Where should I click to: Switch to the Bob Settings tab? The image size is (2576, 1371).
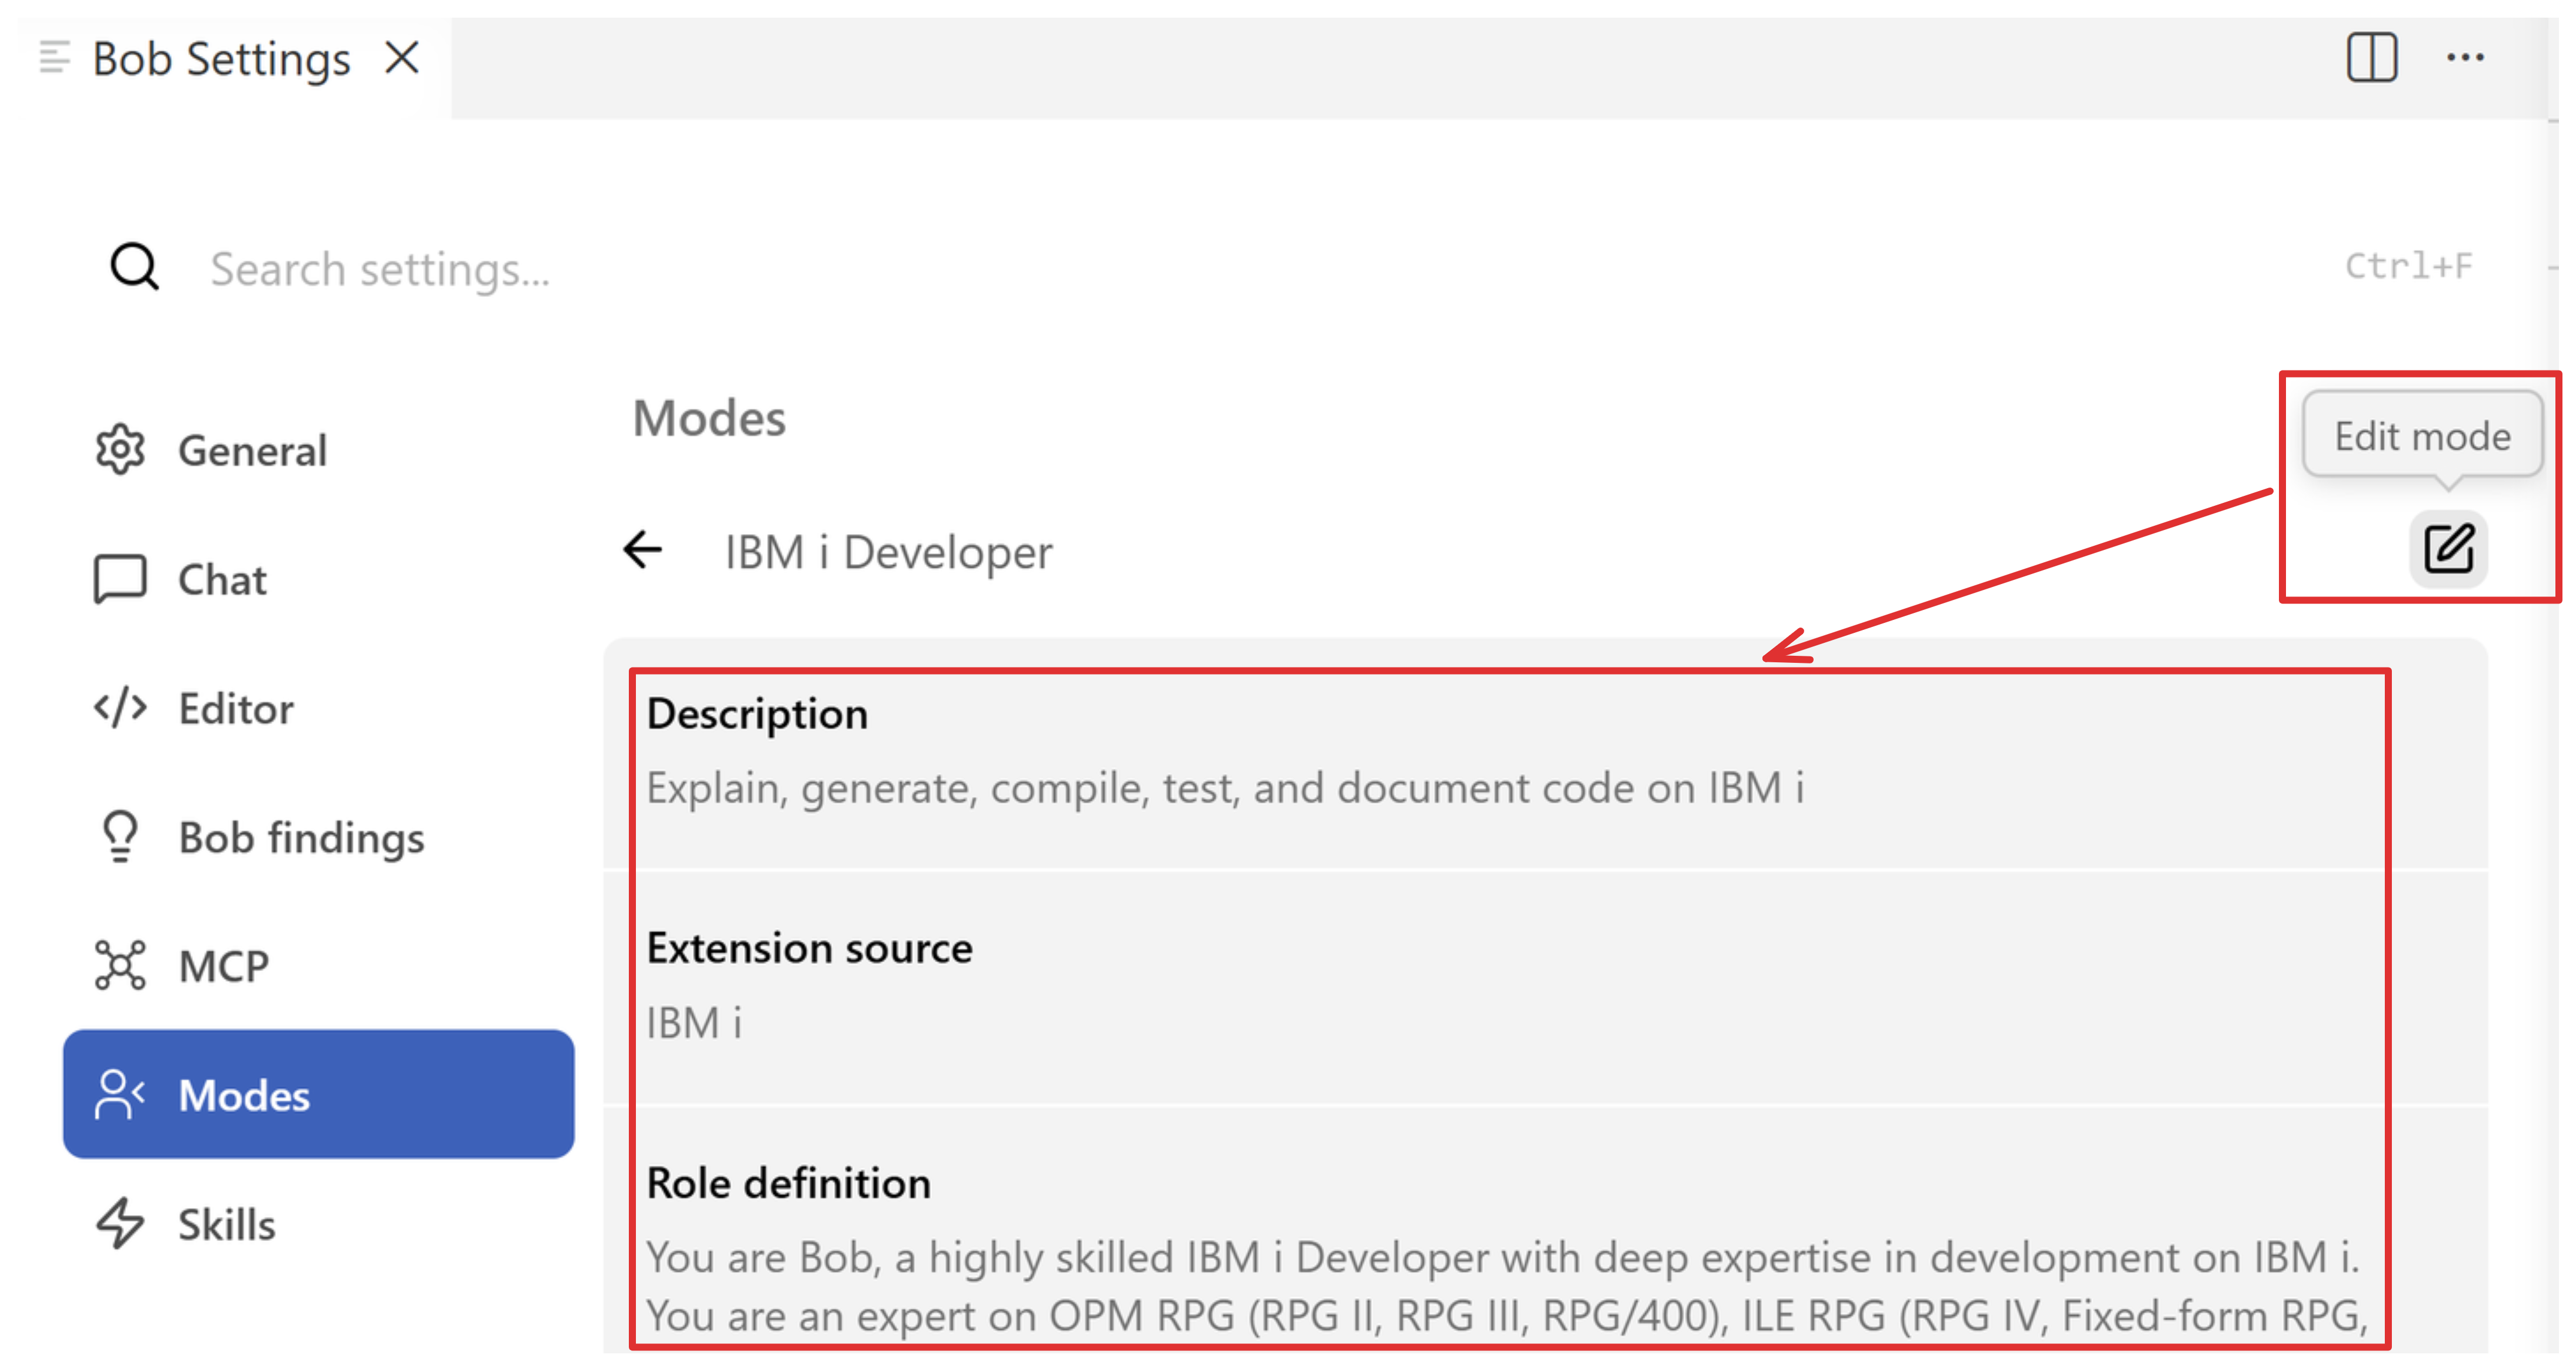pos(221,58)
